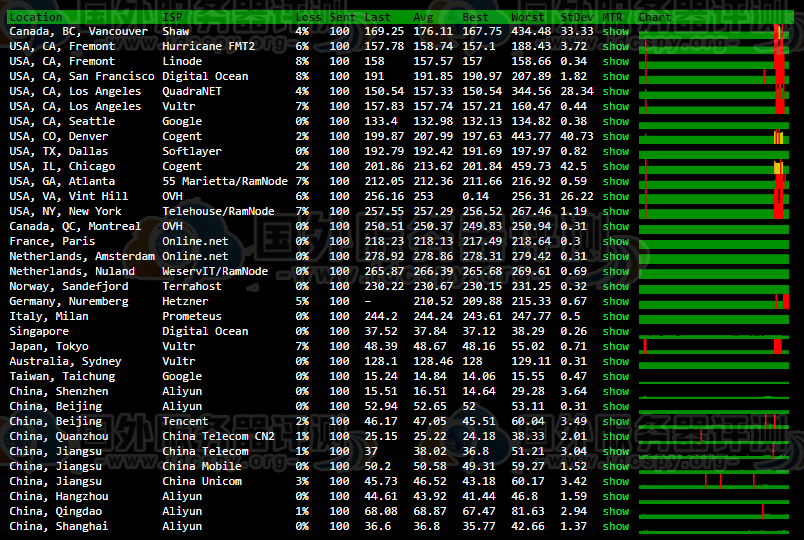The height and width of the screenshot is (540, 804).
Task: Open 'show' for Jiangsu China Unicom
Action: [x=615, y=481]
